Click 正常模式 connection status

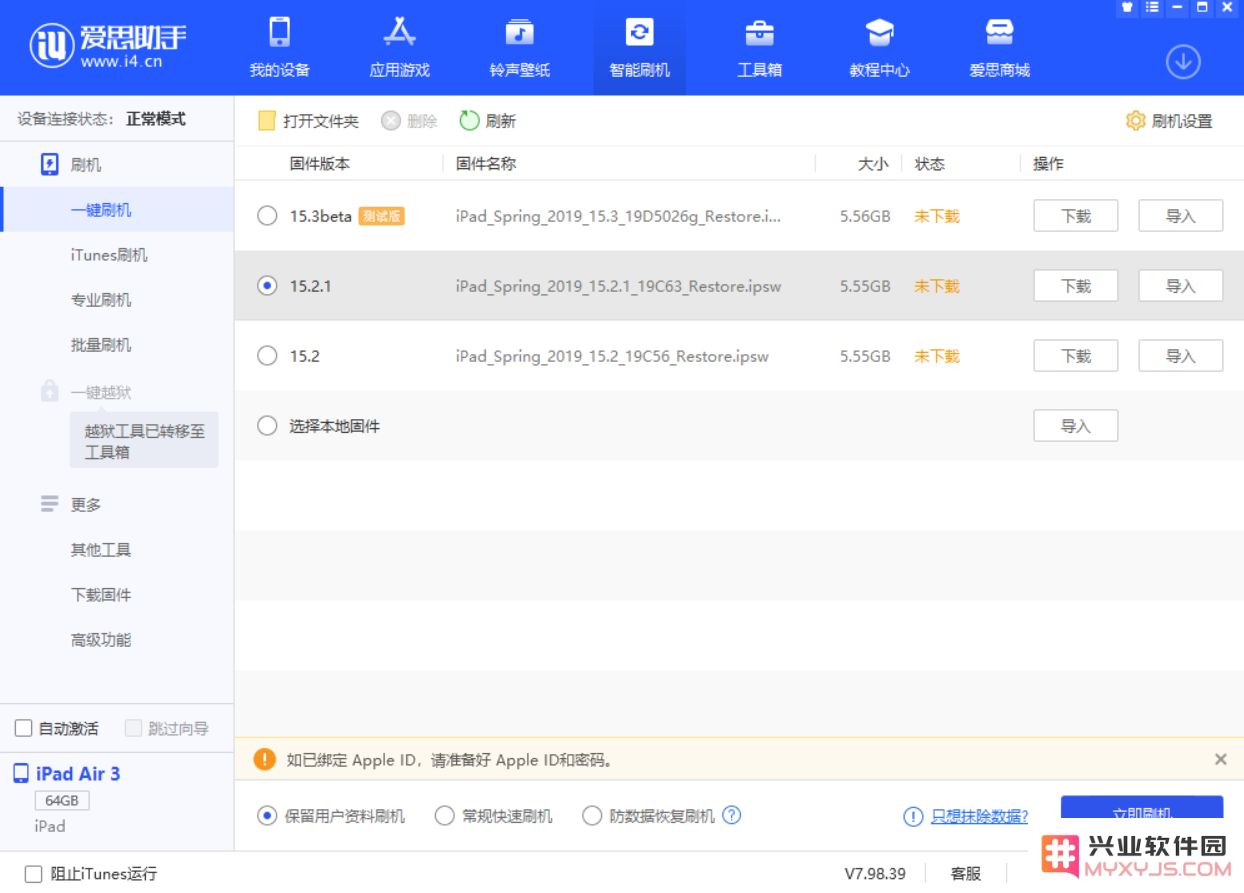tap(155, 119)
